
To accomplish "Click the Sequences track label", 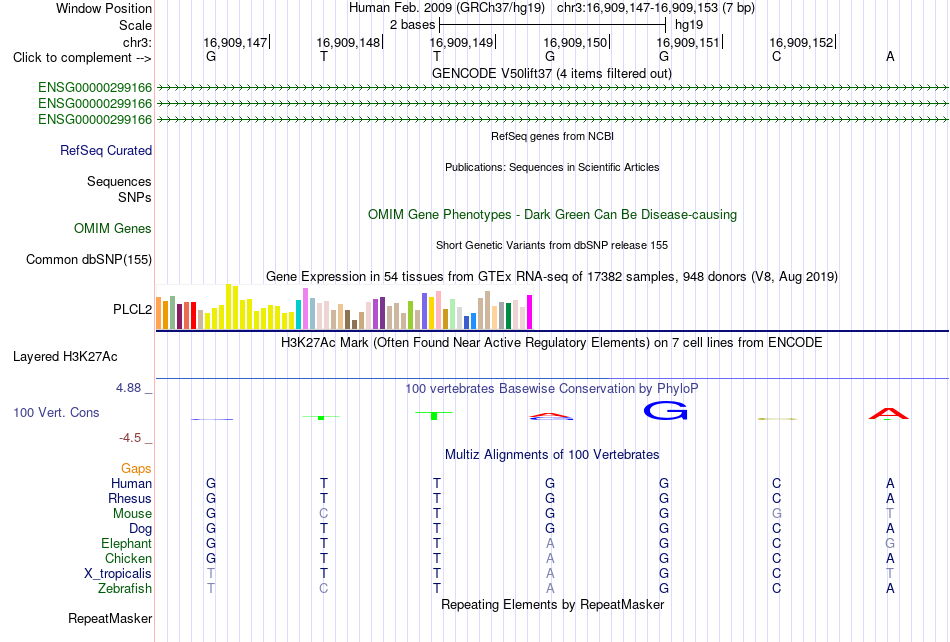I will click(x=119, y=182).
